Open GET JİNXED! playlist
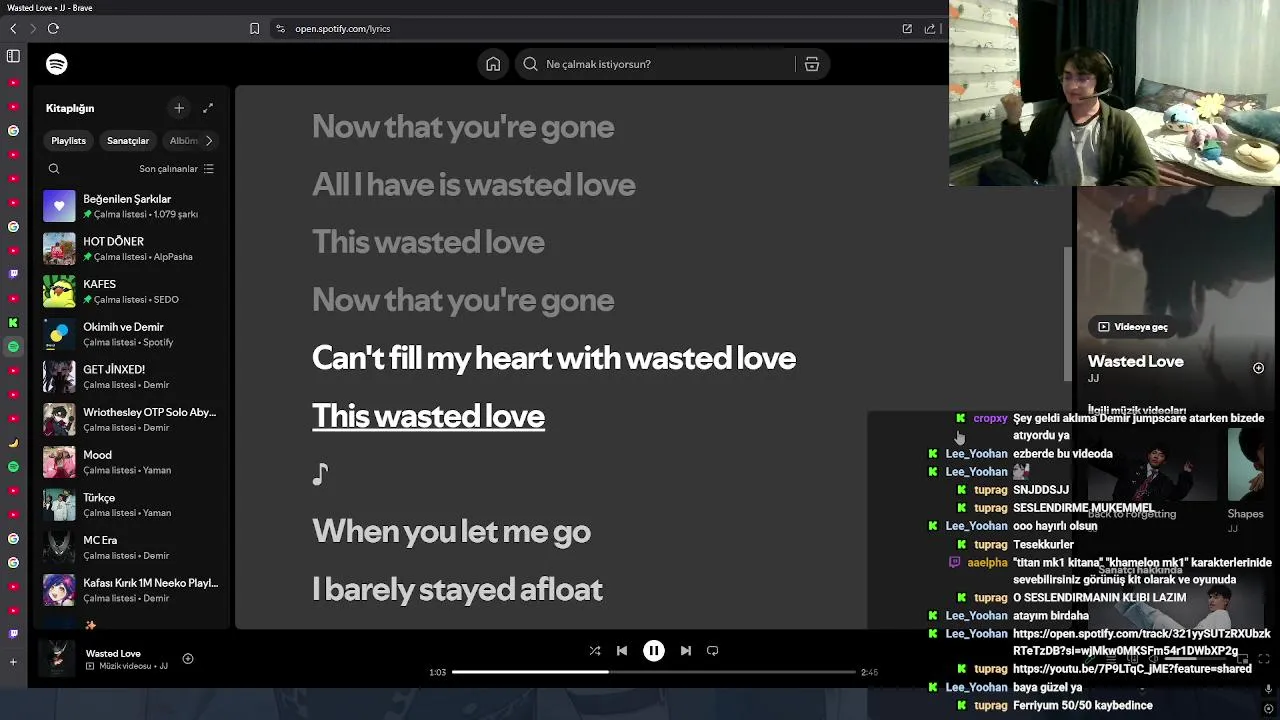The width and height of the screenshot is (1280, 720). [x=130, y=377]
